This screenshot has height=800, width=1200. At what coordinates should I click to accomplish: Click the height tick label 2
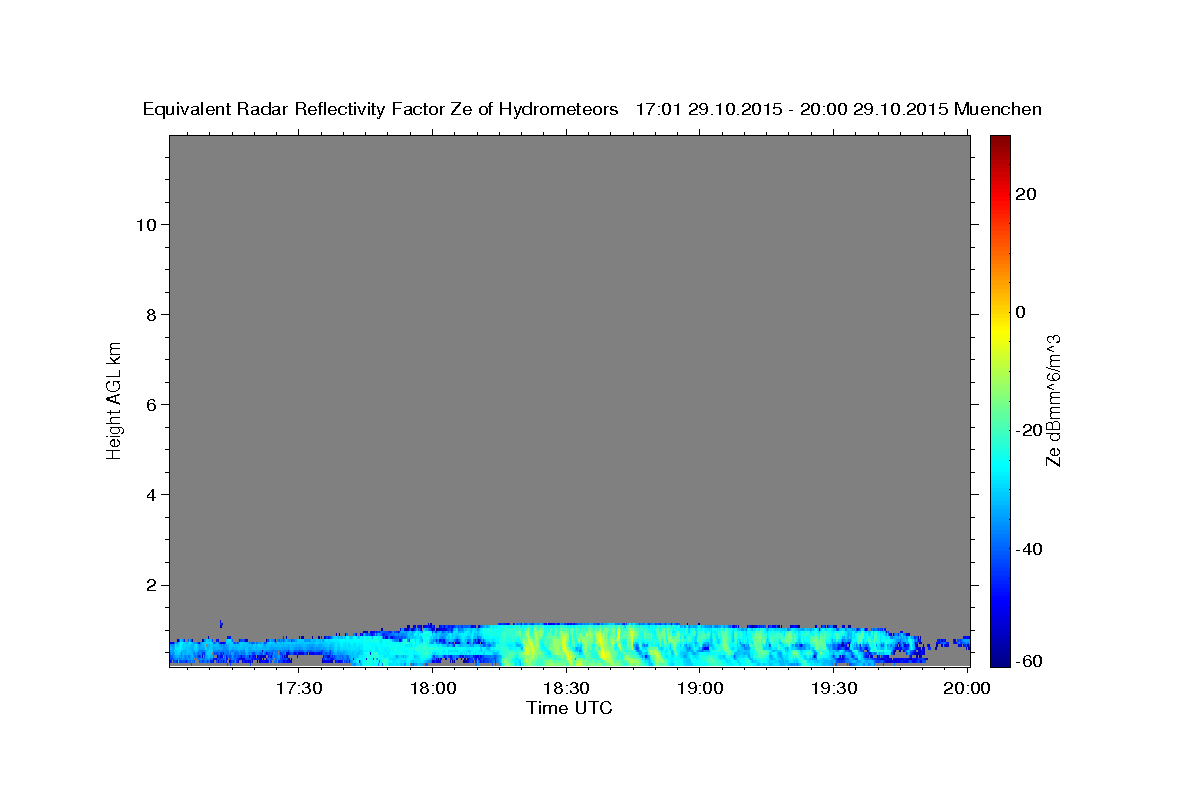[x=150, y=584]
